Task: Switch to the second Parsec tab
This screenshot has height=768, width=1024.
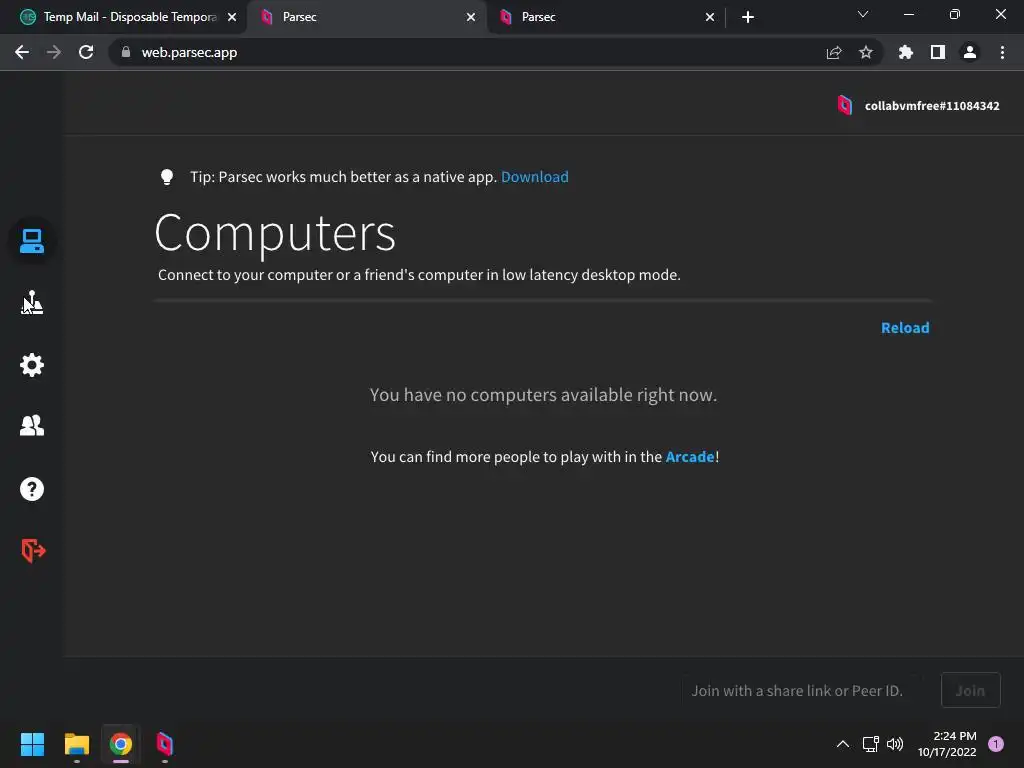Action: coord(604,17)
